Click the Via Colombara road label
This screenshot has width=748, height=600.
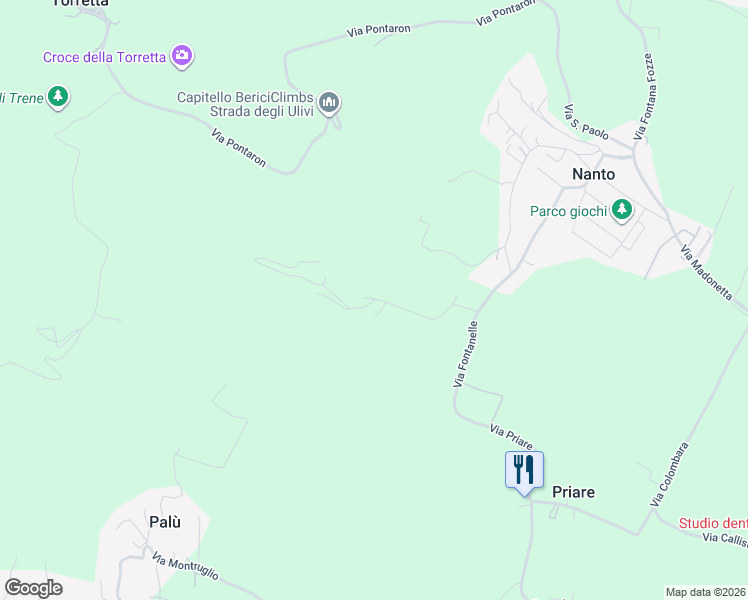pos(669,474)
